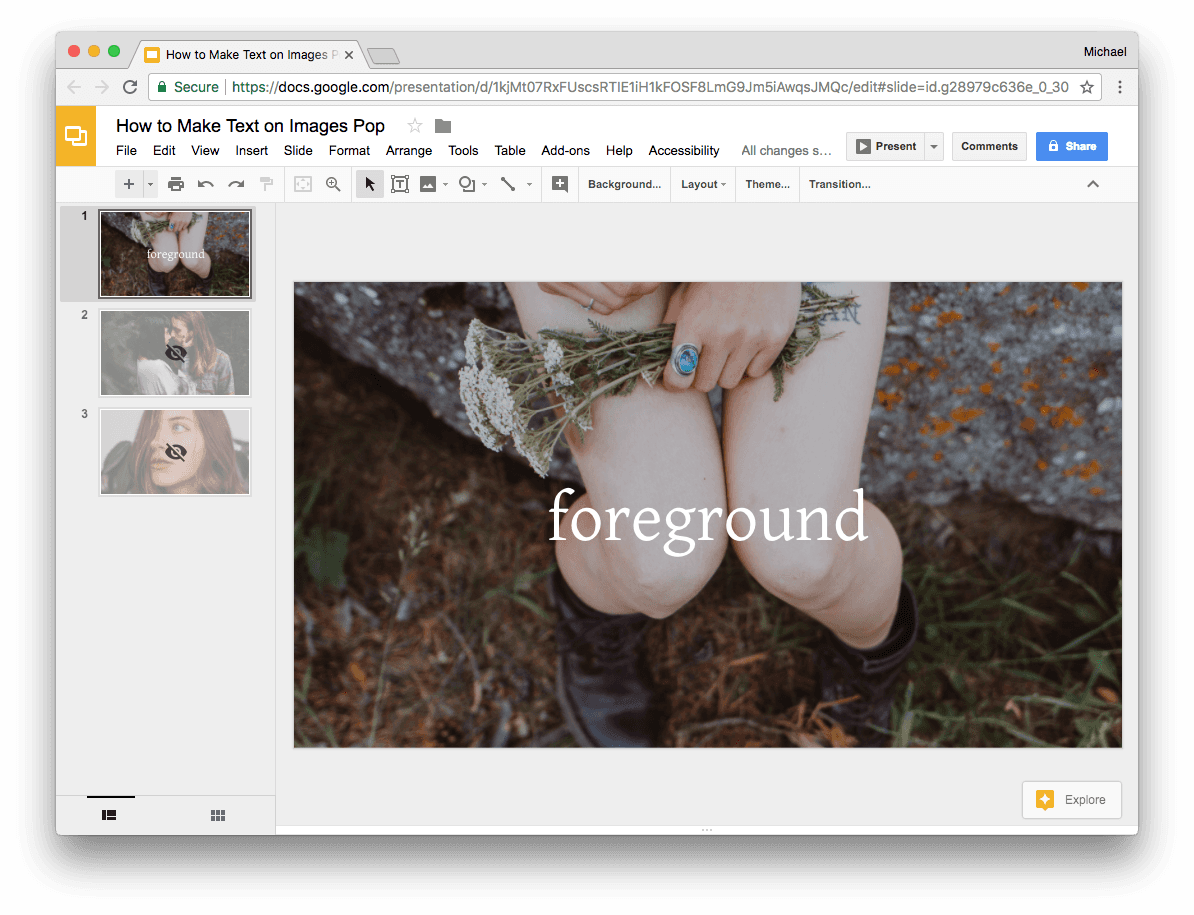Open the Layout dropdown
This screenshot has height=915, width=1194.
click(x=704, y=184)
